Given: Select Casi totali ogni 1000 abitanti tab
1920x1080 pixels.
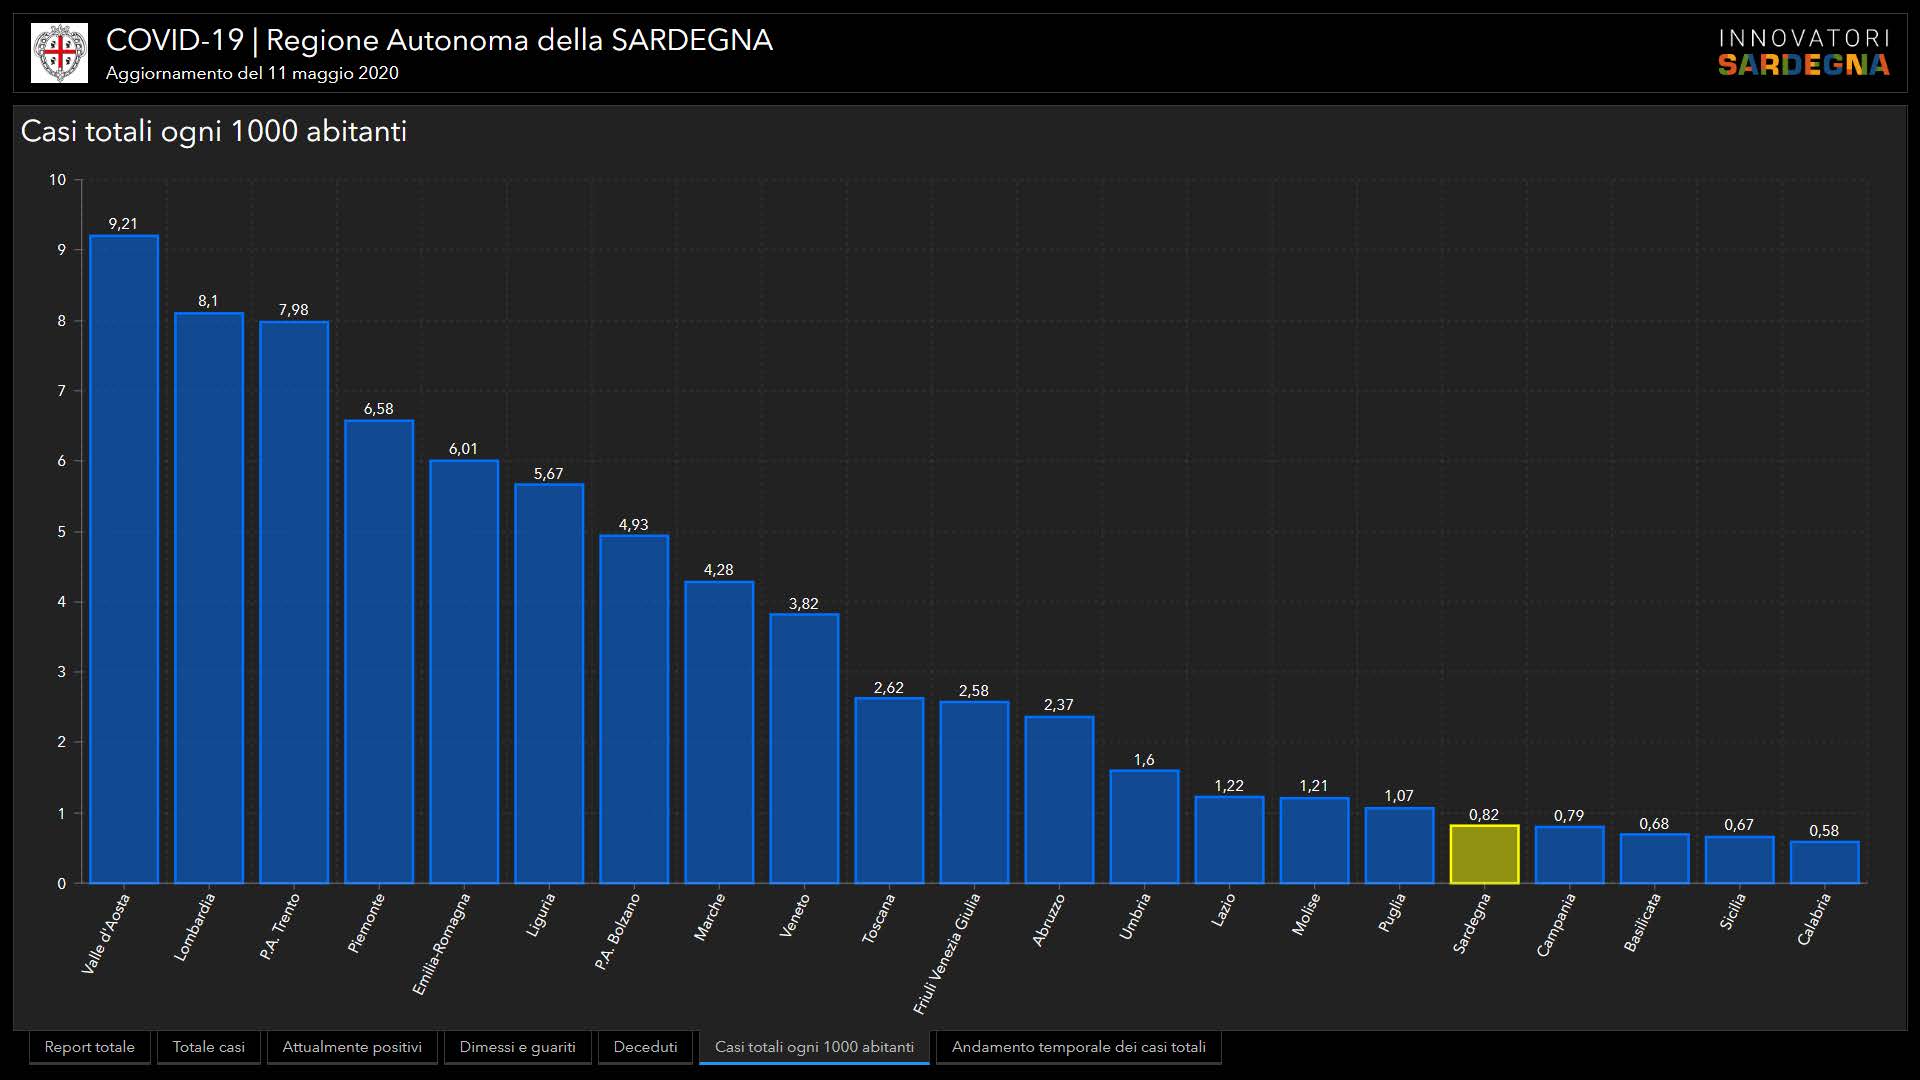Looking at the screenshot, I should pyautogui.click(x=814, y=1047).
